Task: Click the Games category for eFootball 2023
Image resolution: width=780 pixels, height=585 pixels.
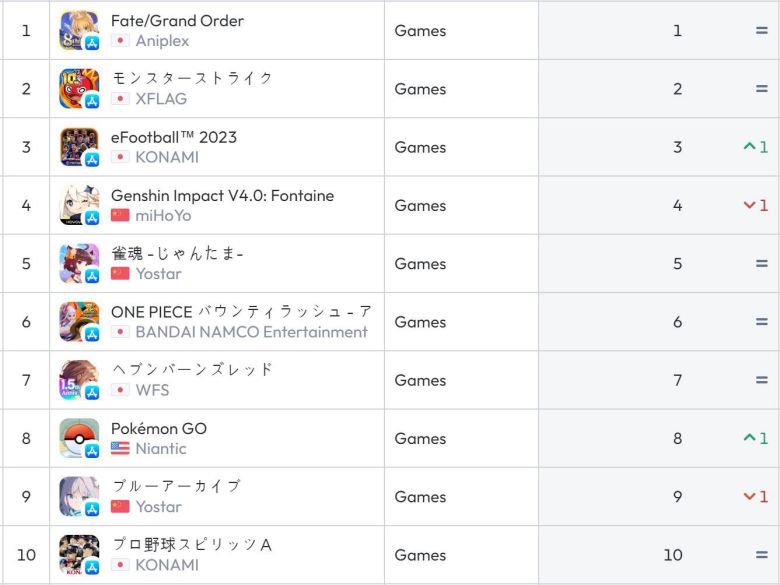Action: click(420, 147)
